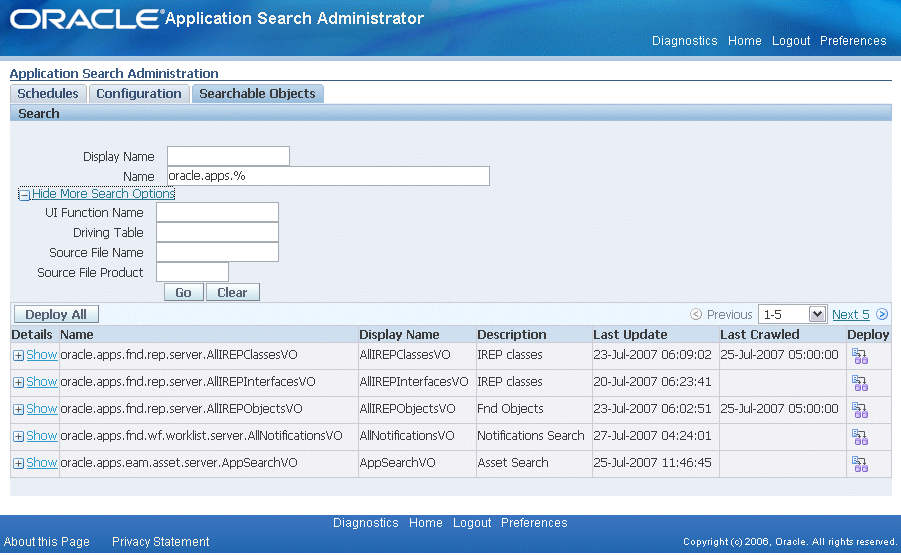Click the Deploy All button

56,314
